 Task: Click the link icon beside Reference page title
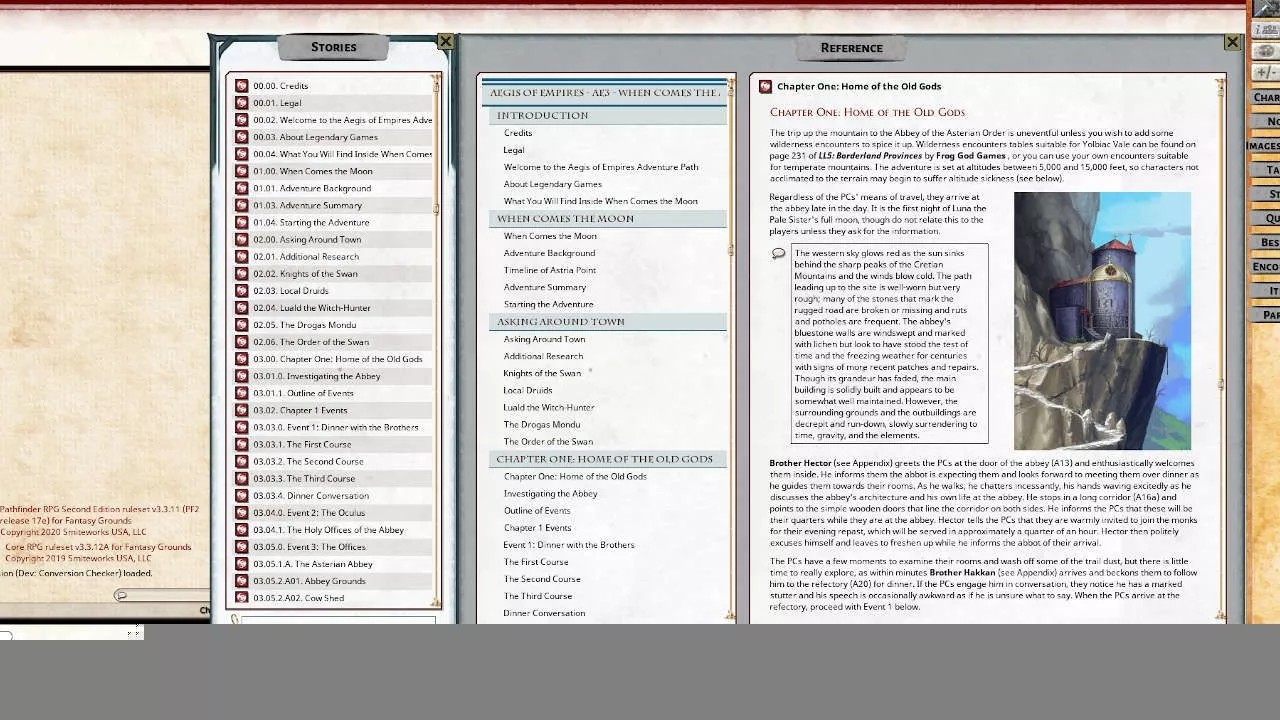click(x=765, y=87)
